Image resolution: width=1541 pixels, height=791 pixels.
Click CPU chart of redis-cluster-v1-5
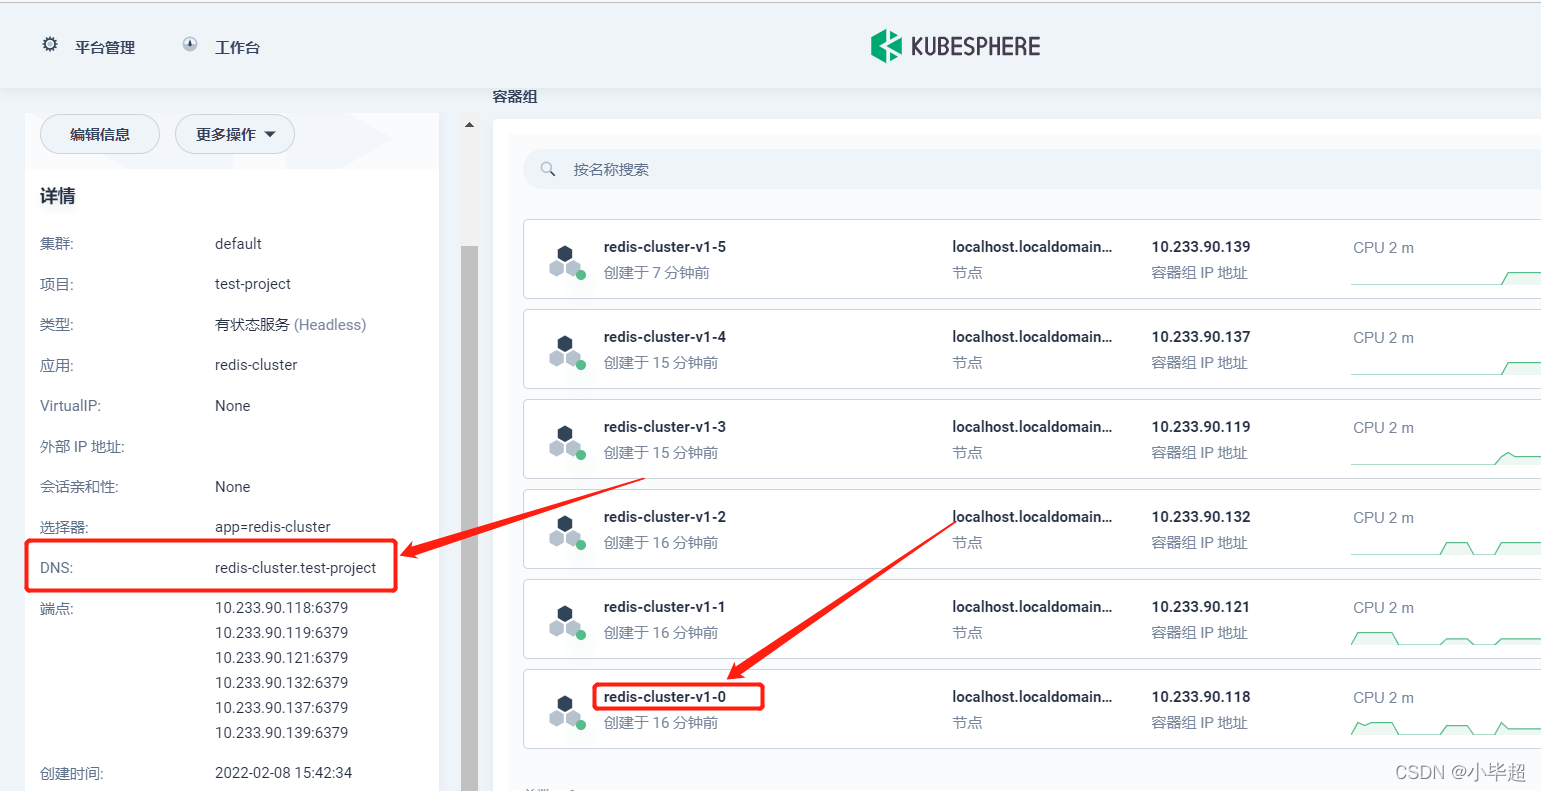pyautogui.click(x=1446, y=277)
